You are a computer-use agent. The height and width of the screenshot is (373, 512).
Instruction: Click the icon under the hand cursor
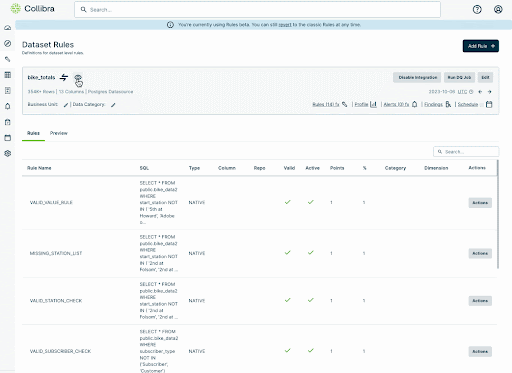[78, 77]
